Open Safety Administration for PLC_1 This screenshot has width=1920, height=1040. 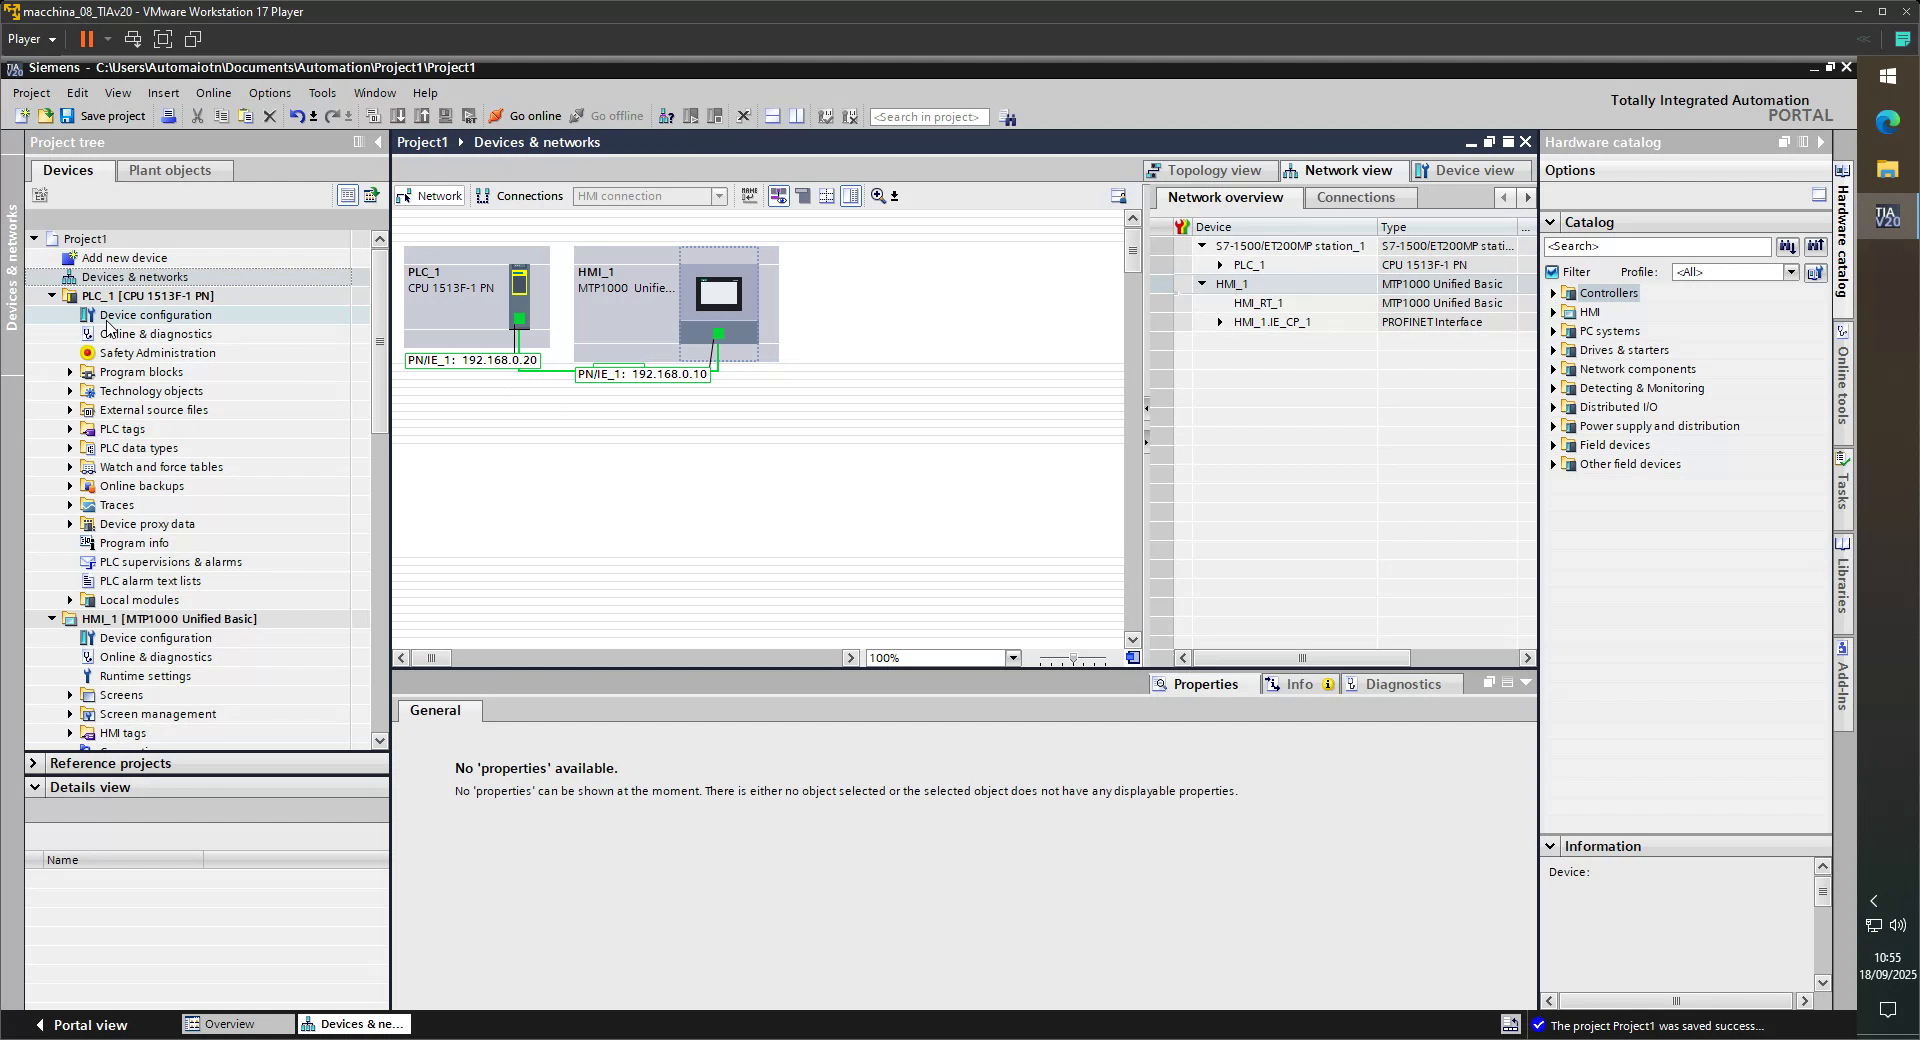pos(157,352)
